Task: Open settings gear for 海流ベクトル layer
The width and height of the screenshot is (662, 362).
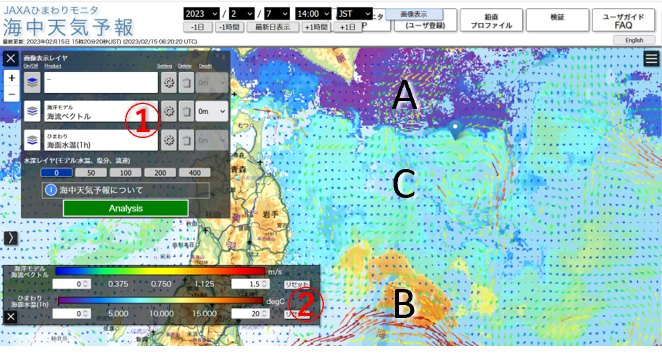Action: (x=169, y=112)
